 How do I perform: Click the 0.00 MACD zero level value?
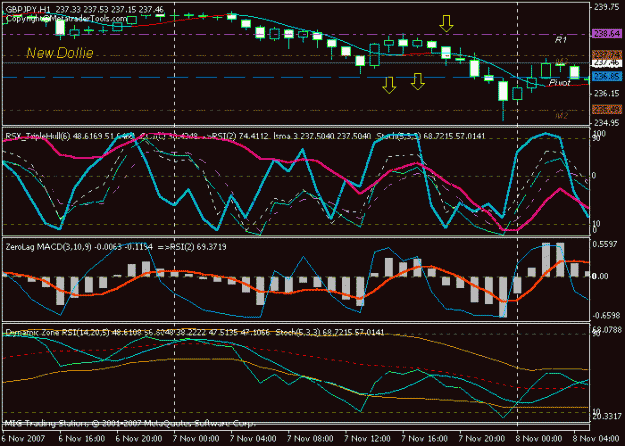pos(600,276)
